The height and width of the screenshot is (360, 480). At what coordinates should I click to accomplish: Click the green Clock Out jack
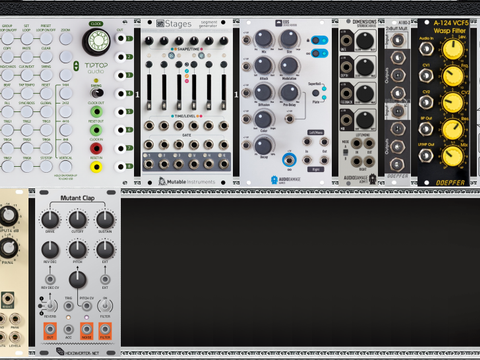[96, 112]
